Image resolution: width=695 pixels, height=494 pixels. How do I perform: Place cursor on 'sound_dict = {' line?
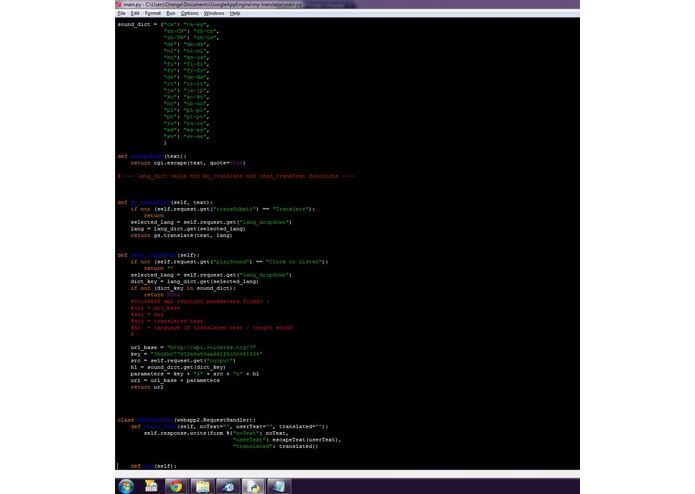(x=163, y=24)
